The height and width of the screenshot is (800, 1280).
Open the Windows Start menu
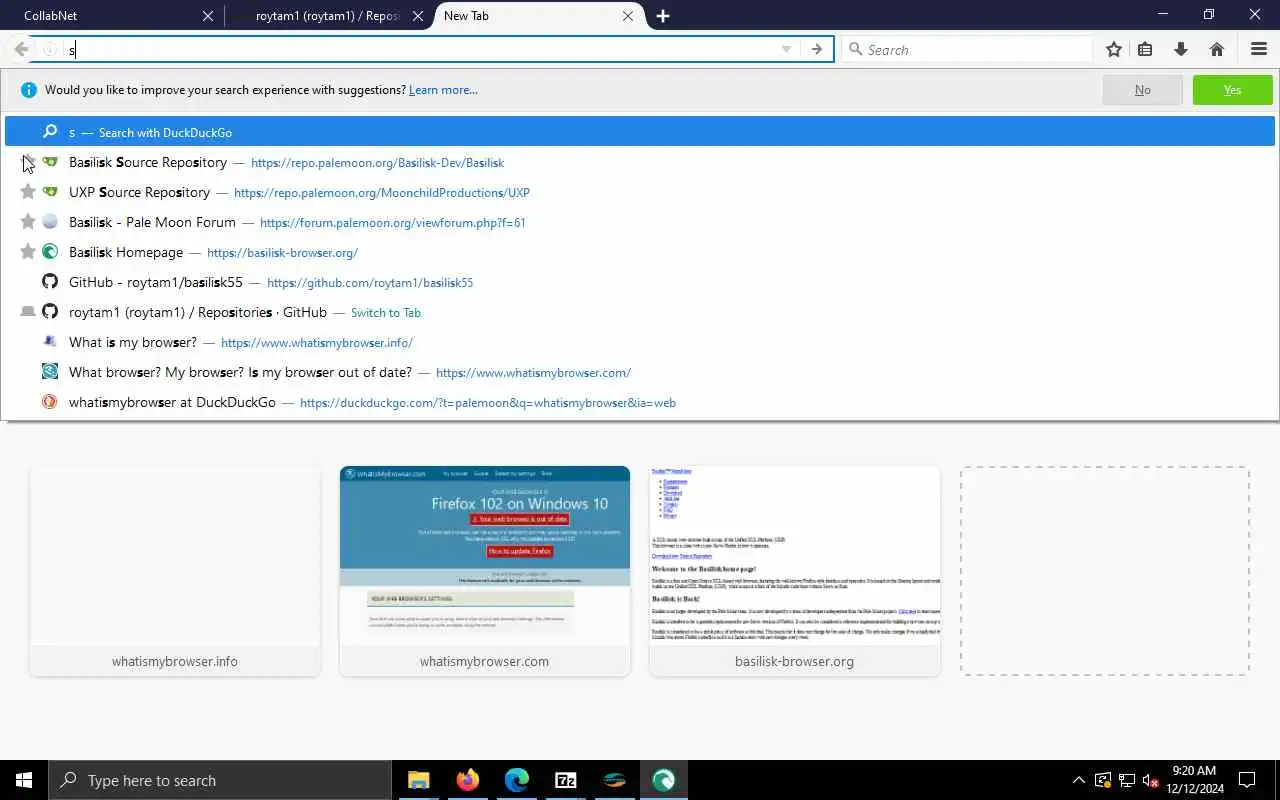(24, 780)
